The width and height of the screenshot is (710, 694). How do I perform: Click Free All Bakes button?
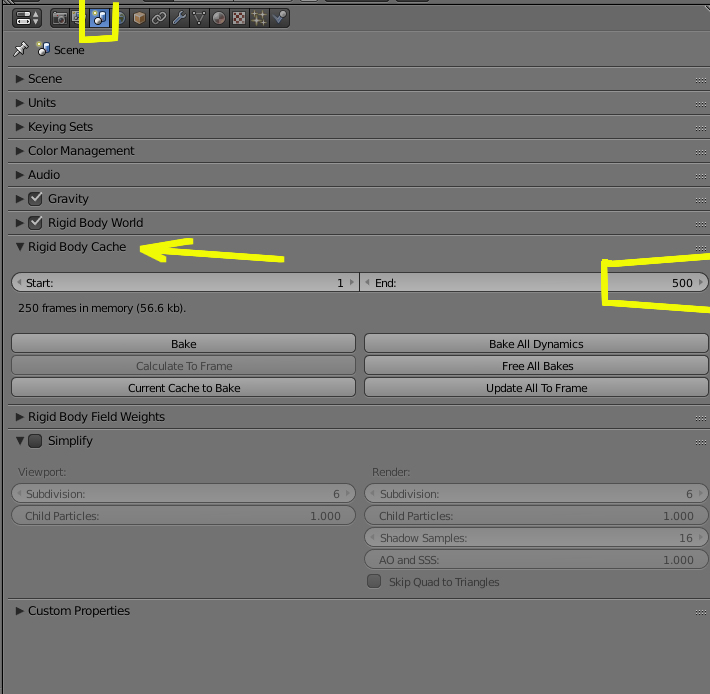coord(536,366)
